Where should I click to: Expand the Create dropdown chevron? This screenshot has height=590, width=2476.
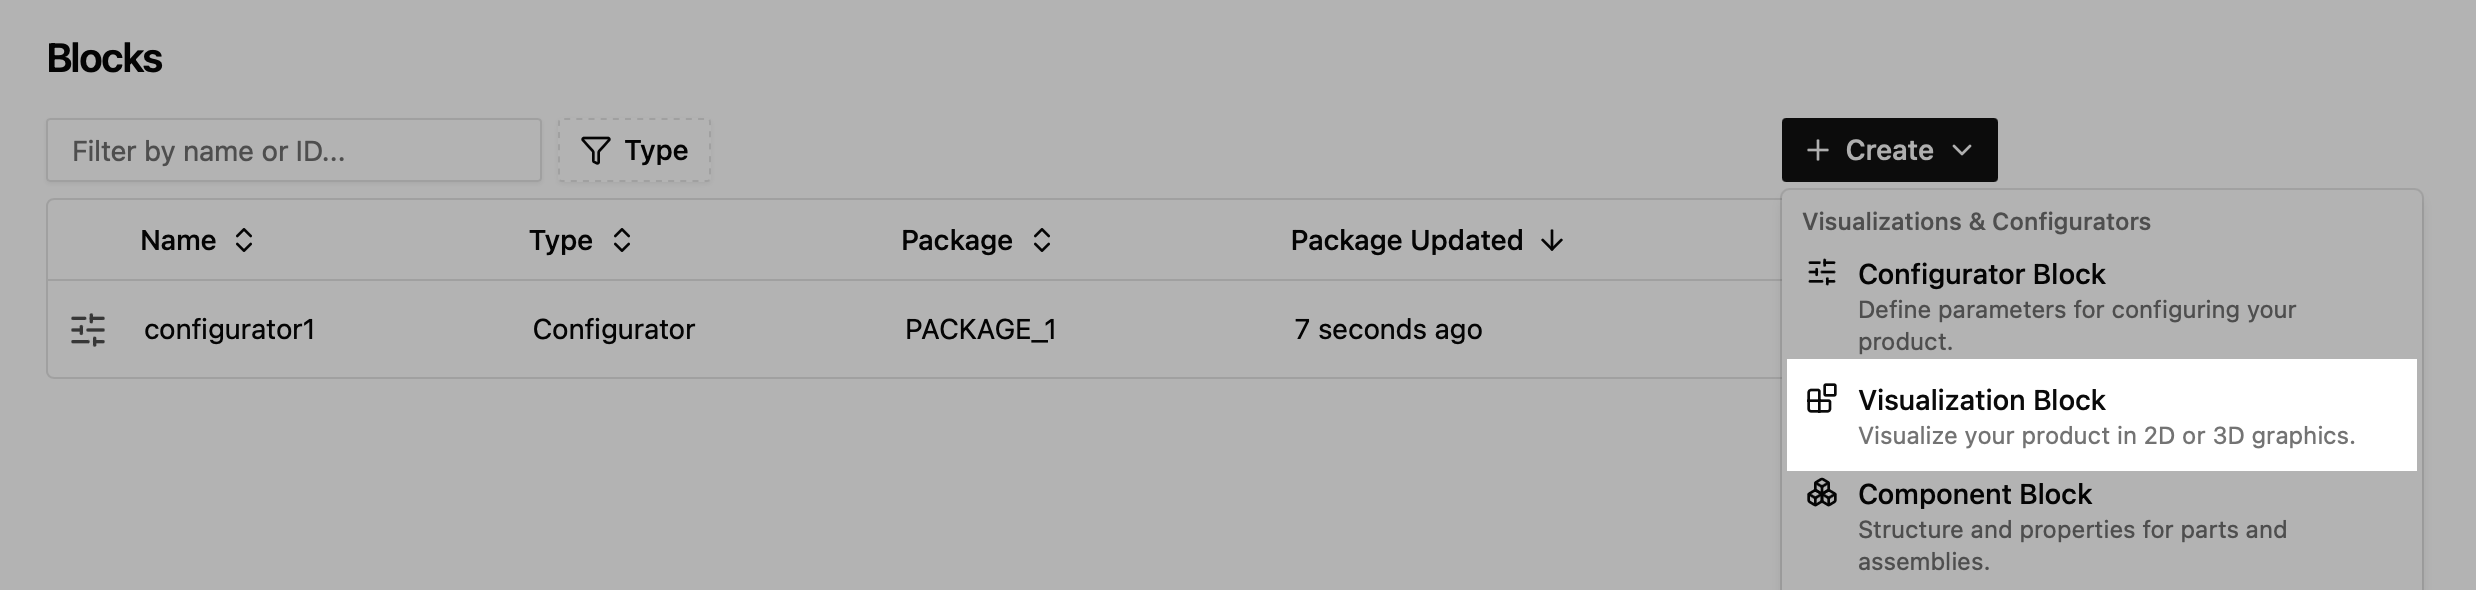click(x=1962, y=150)
